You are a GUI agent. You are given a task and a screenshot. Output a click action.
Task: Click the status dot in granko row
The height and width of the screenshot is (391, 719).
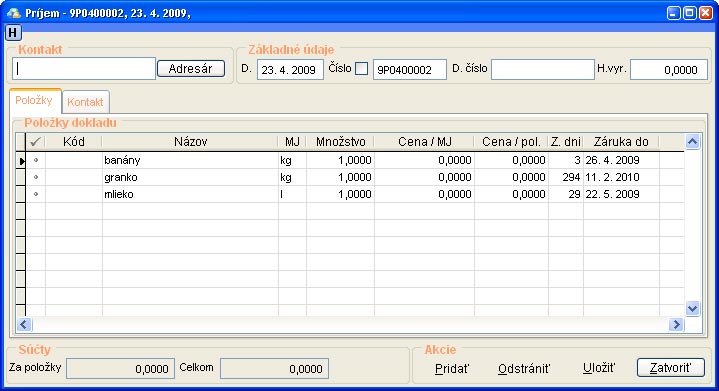pos(36,177)
